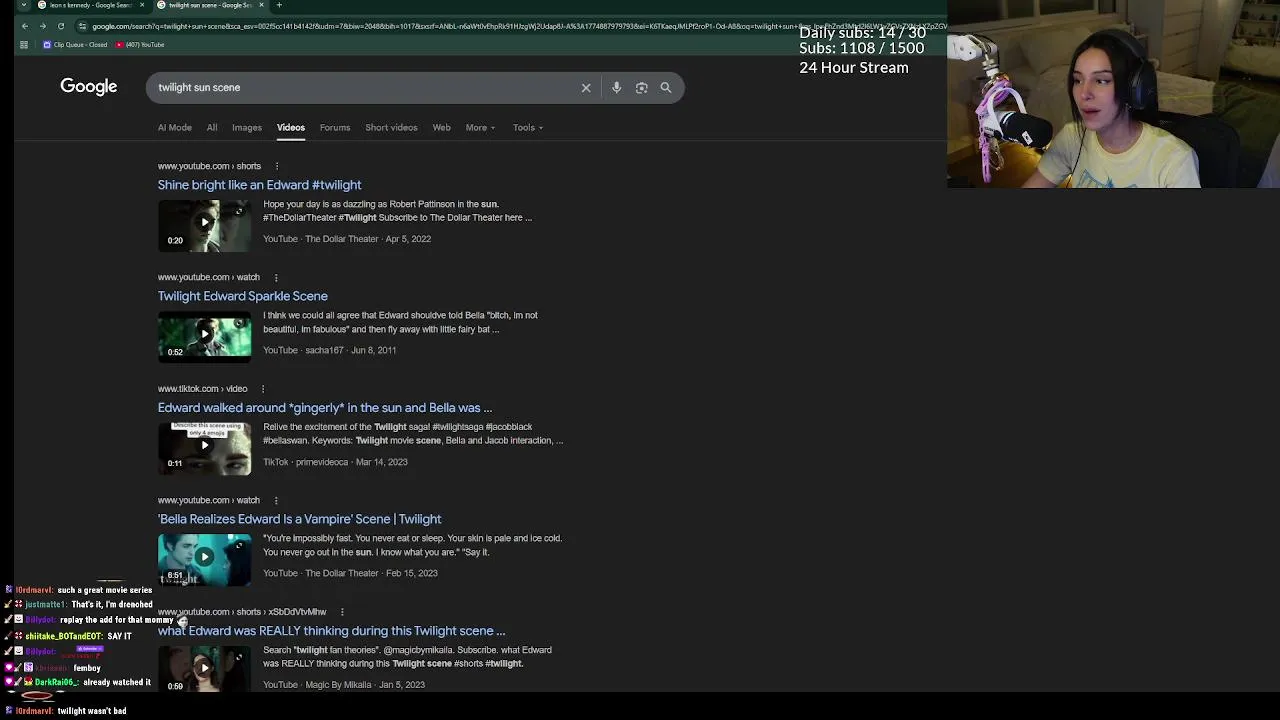Click the 'Subs: 1108 / 1500' overlay text
This screenshot has width=1280, height=720.
coord(862,49)
